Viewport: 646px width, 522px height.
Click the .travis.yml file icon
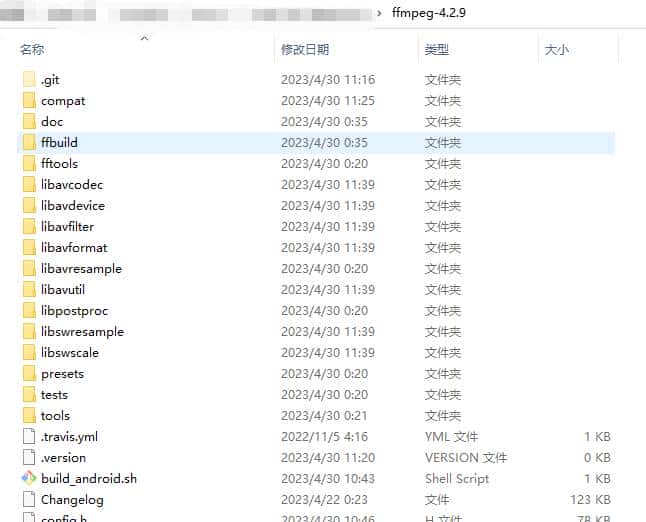pos(29,436)
